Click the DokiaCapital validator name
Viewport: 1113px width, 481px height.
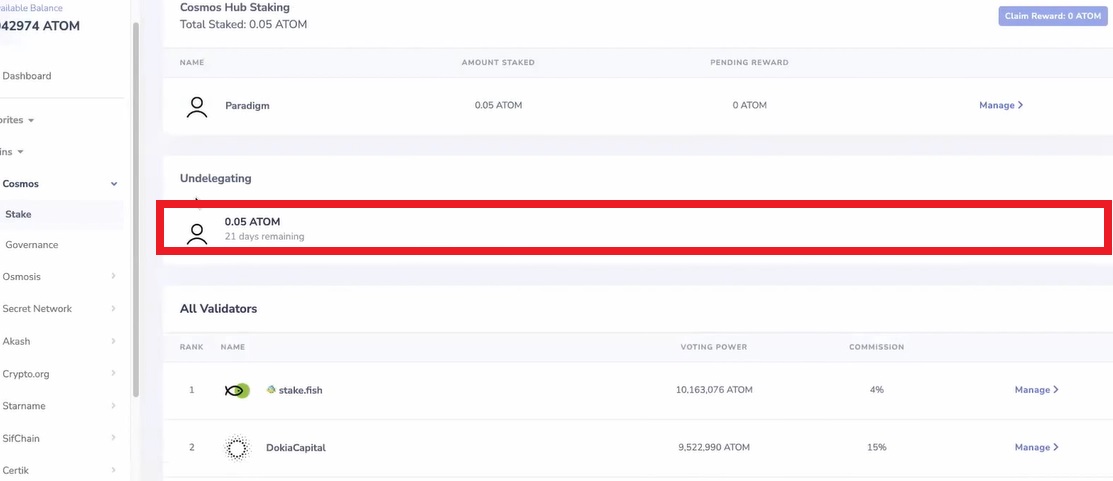click(295, 448)
